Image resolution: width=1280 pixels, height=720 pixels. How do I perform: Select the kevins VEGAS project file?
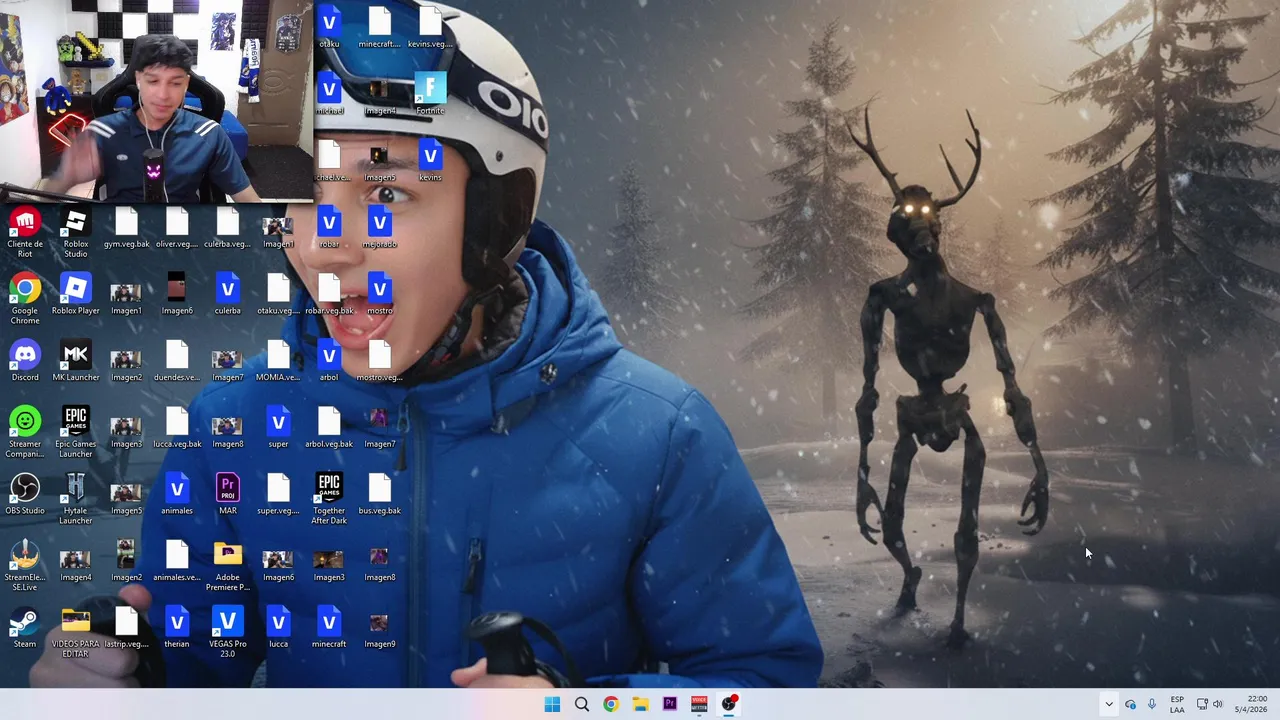point(430,161)
